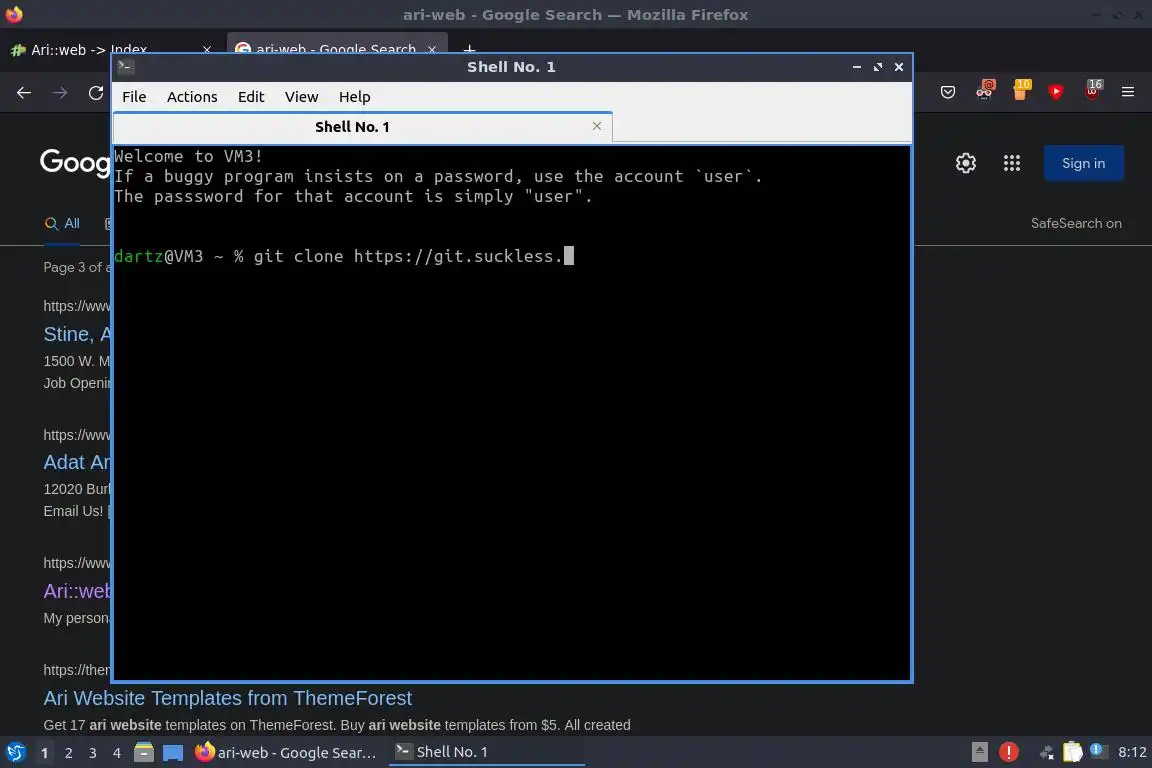Open the orange extension with badge 10
Screen dimensions: 1152x768
pos(1020,90)
